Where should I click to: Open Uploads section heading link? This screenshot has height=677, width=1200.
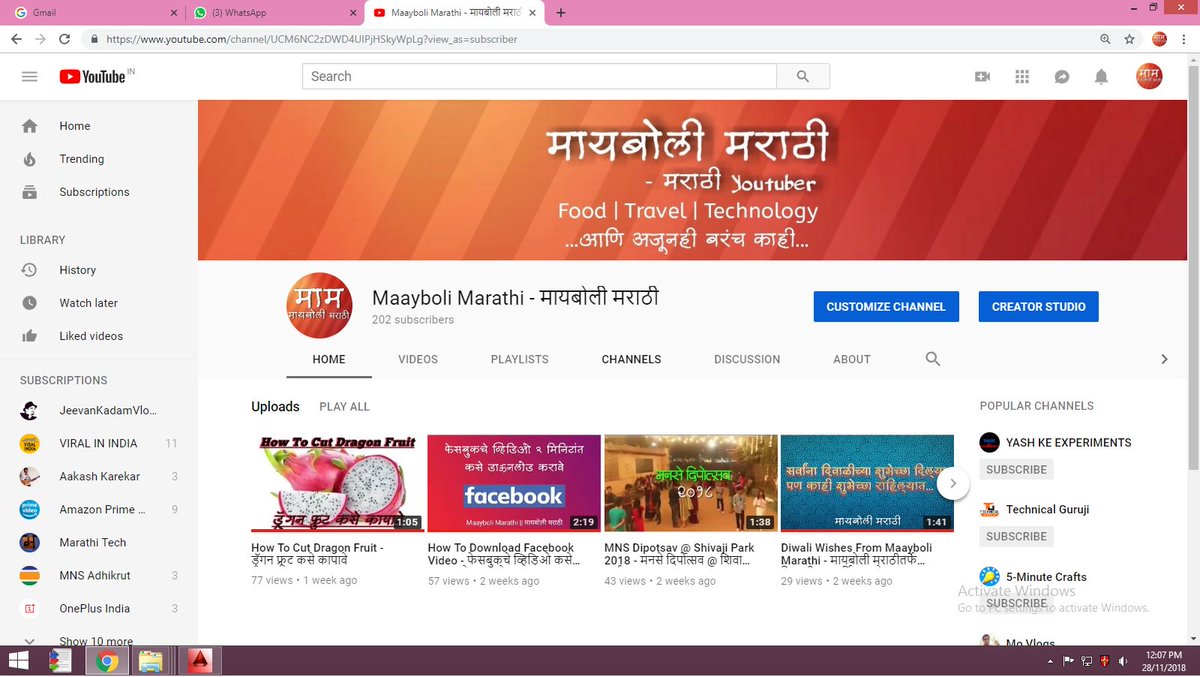(x=275, y=406)
